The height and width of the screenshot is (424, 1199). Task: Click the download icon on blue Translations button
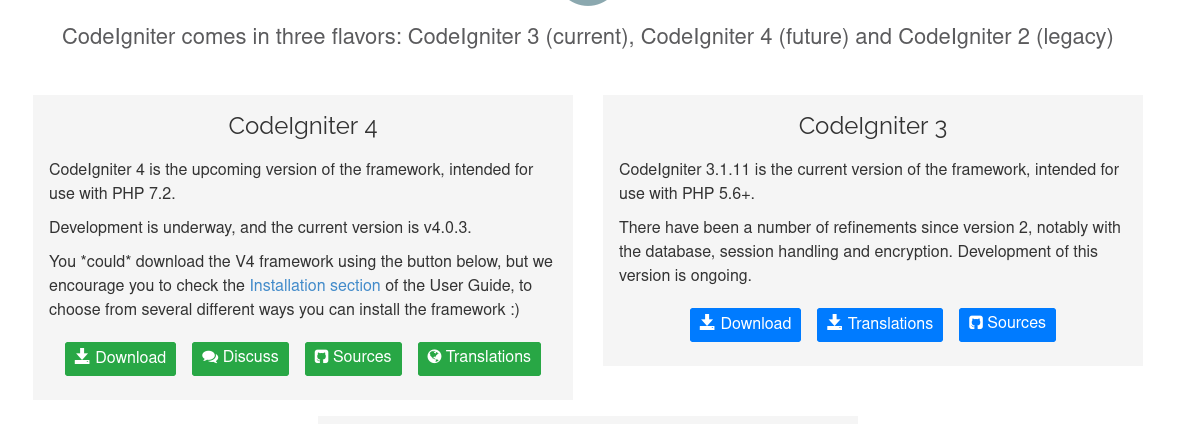[x=834, y=323]
